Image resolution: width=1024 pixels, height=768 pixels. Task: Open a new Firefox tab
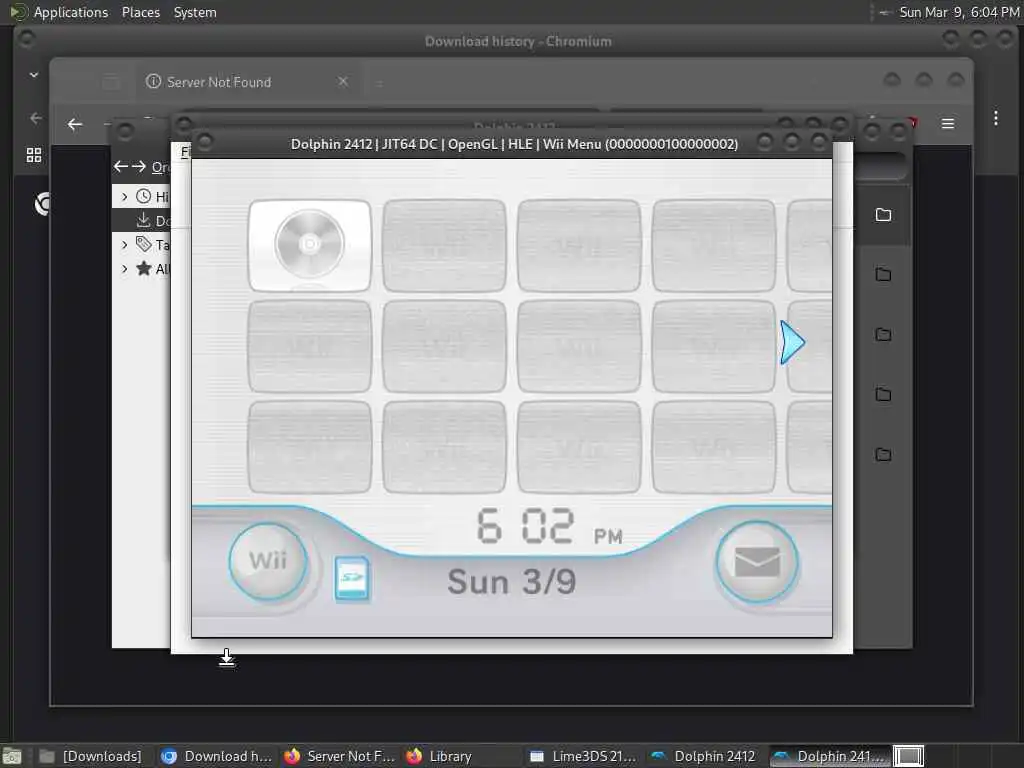tap(379, 83)
